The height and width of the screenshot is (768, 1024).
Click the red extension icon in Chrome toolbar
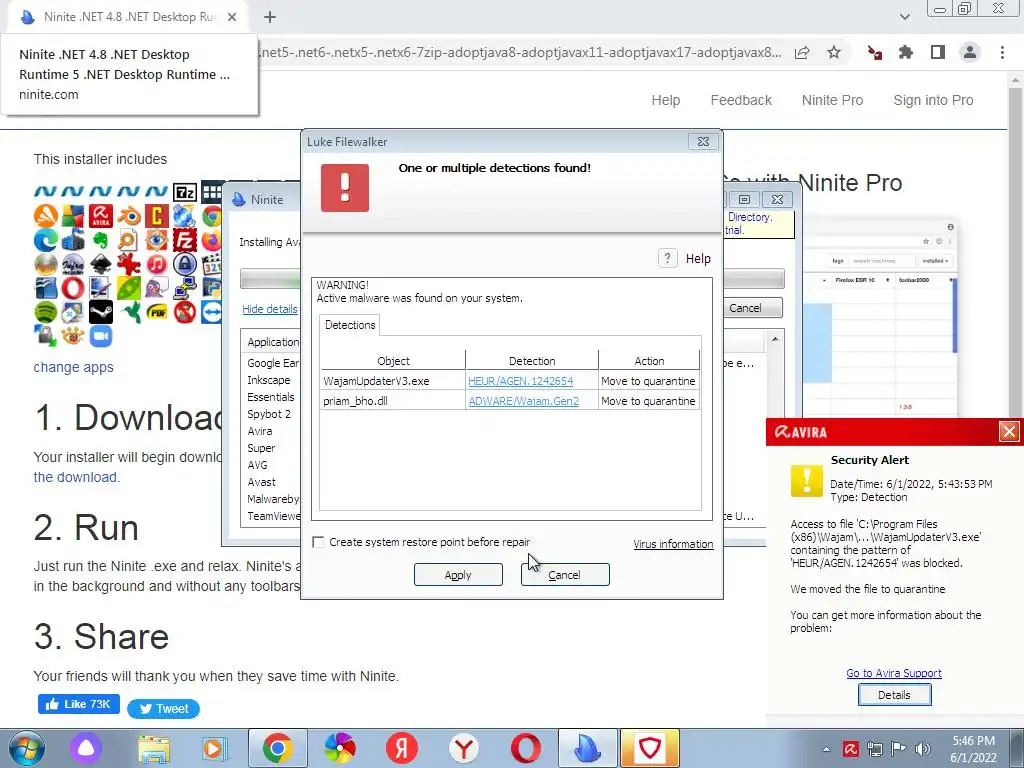(874, 52)
